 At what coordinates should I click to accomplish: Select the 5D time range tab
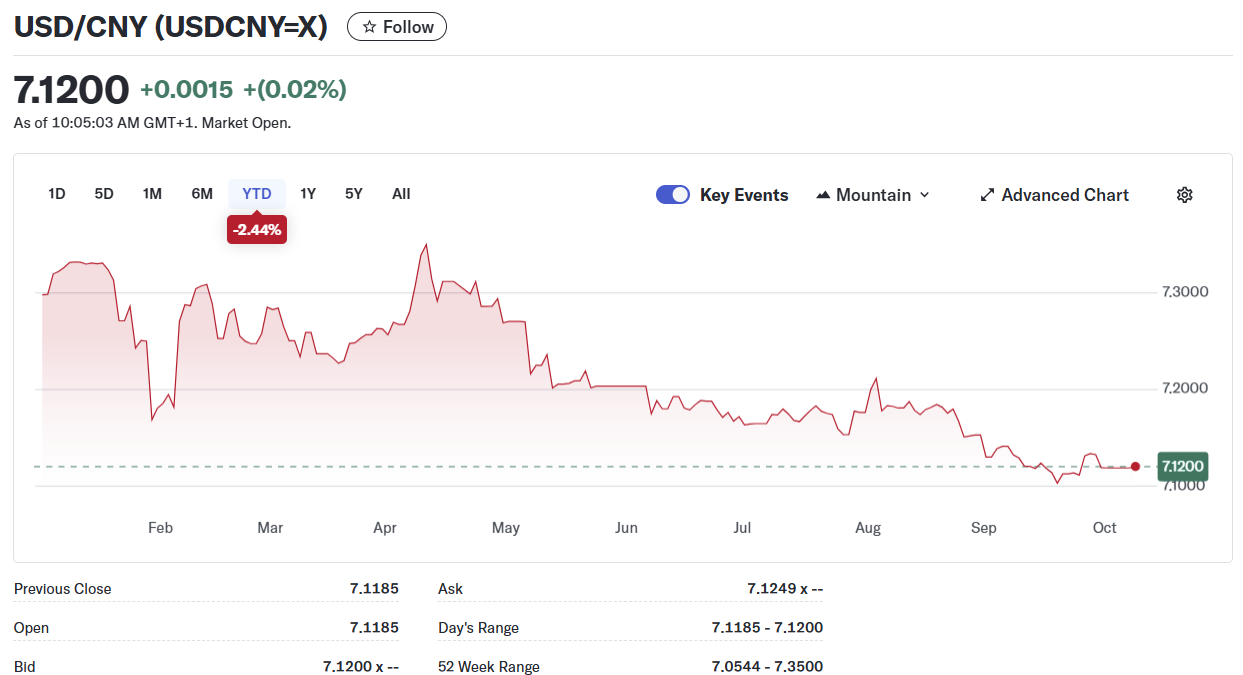click(104, 194)
